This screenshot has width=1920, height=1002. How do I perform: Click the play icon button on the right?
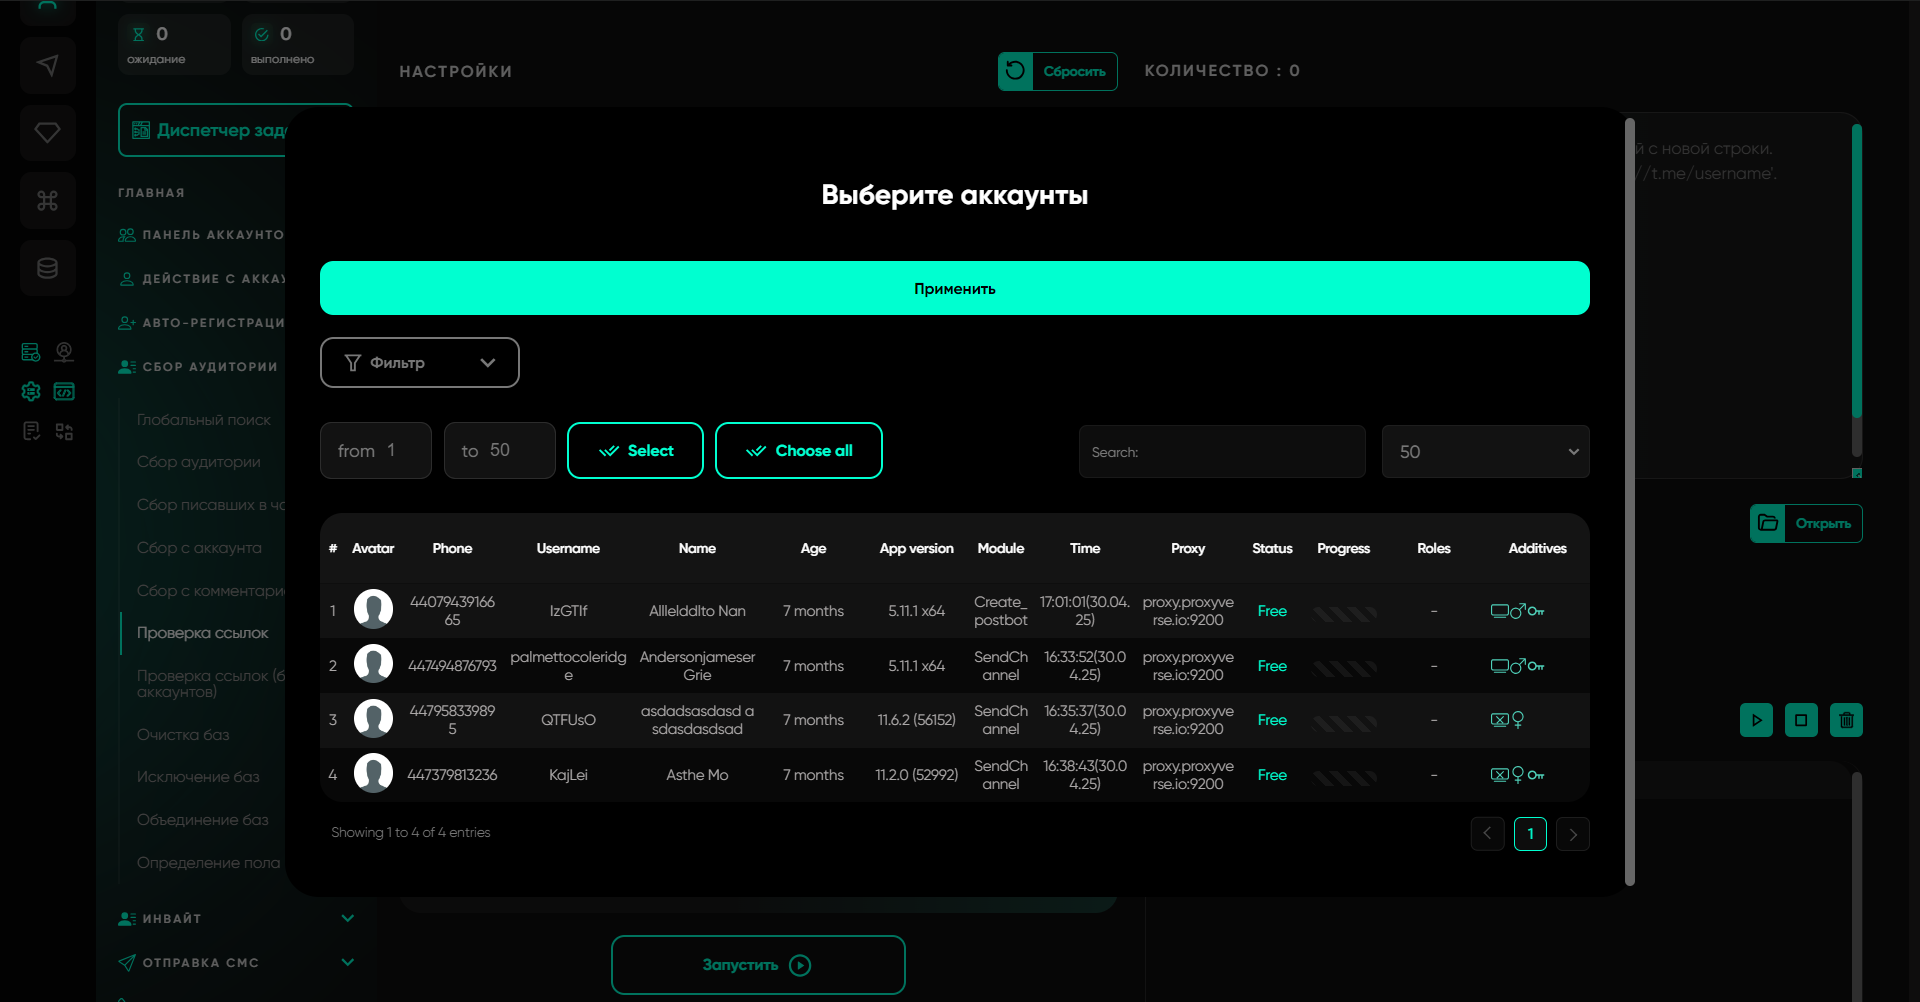[x=1756, y=720]
